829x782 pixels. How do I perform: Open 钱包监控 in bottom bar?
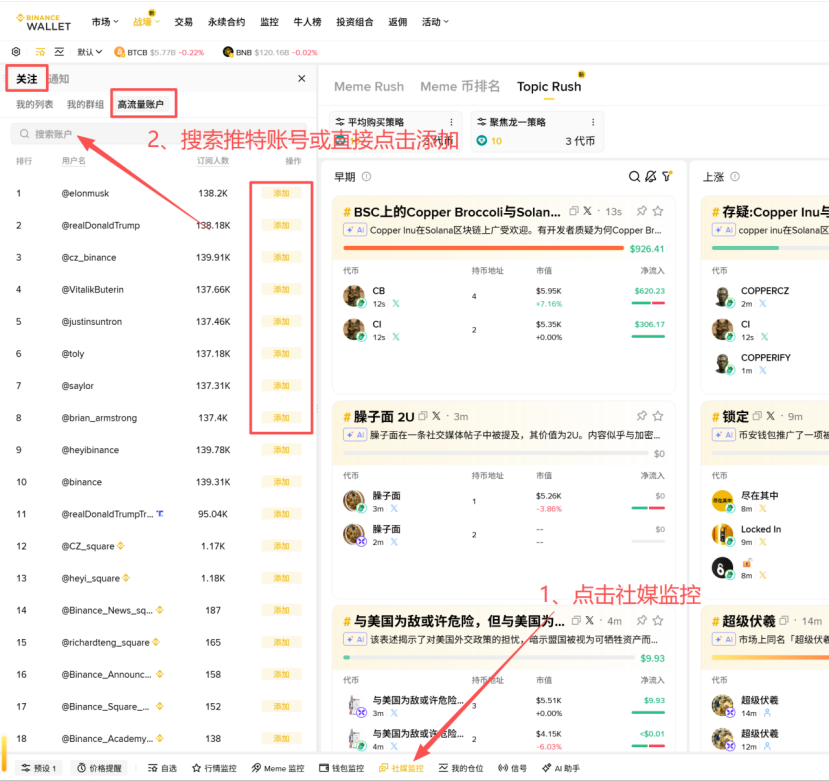click(x=342, y=768)
